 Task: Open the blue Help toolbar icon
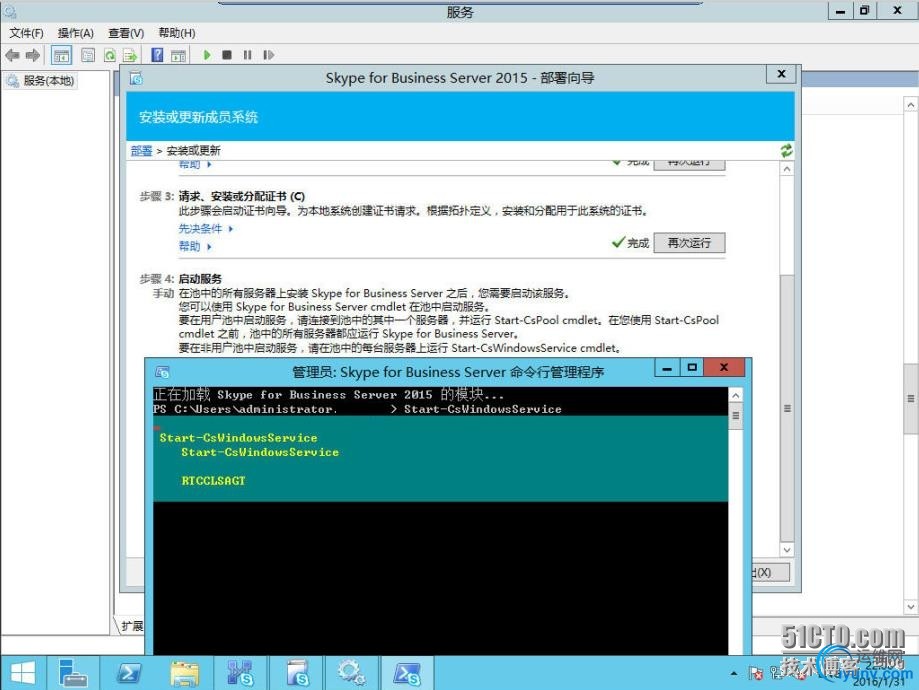tap(157, 55)
